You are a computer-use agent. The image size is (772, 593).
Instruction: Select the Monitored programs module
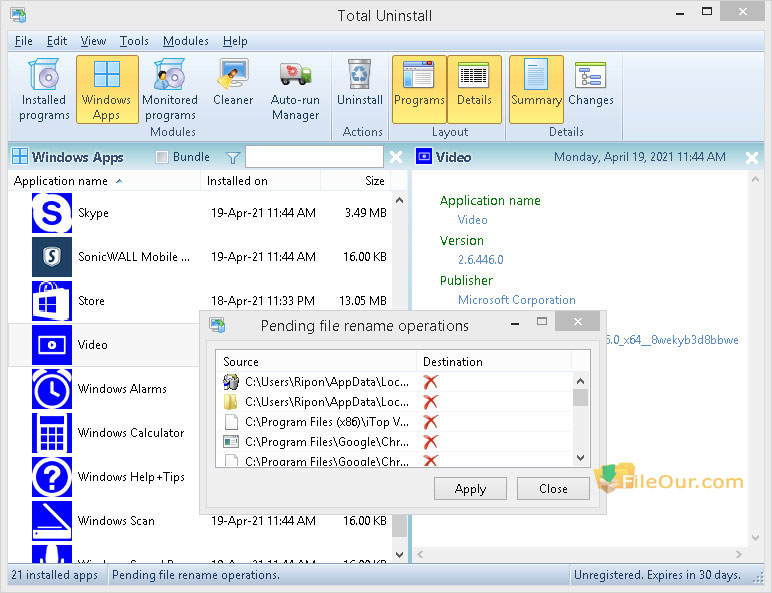pos(170,89)
